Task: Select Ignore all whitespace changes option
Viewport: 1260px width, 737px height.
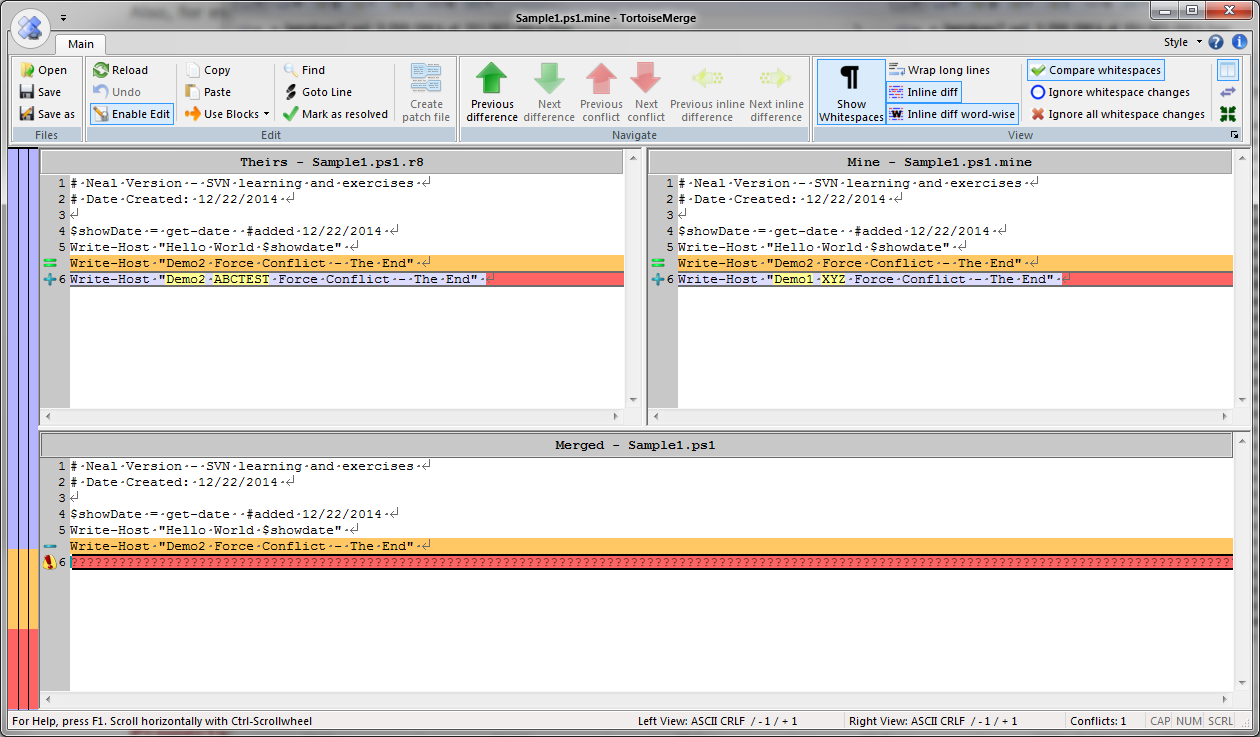Action: (1118, 114)
